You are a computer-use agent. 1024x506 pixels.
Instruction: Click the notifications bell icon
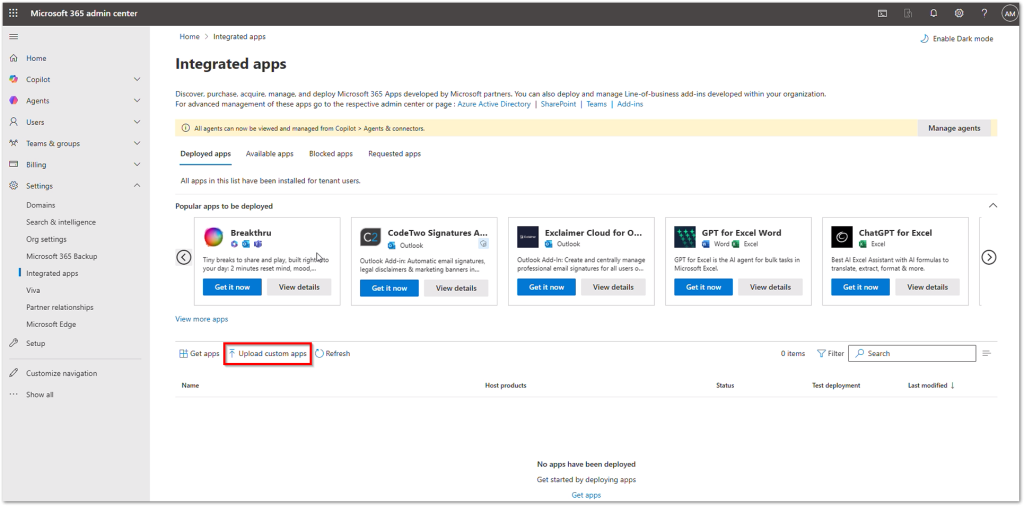(x=933, y=13)
